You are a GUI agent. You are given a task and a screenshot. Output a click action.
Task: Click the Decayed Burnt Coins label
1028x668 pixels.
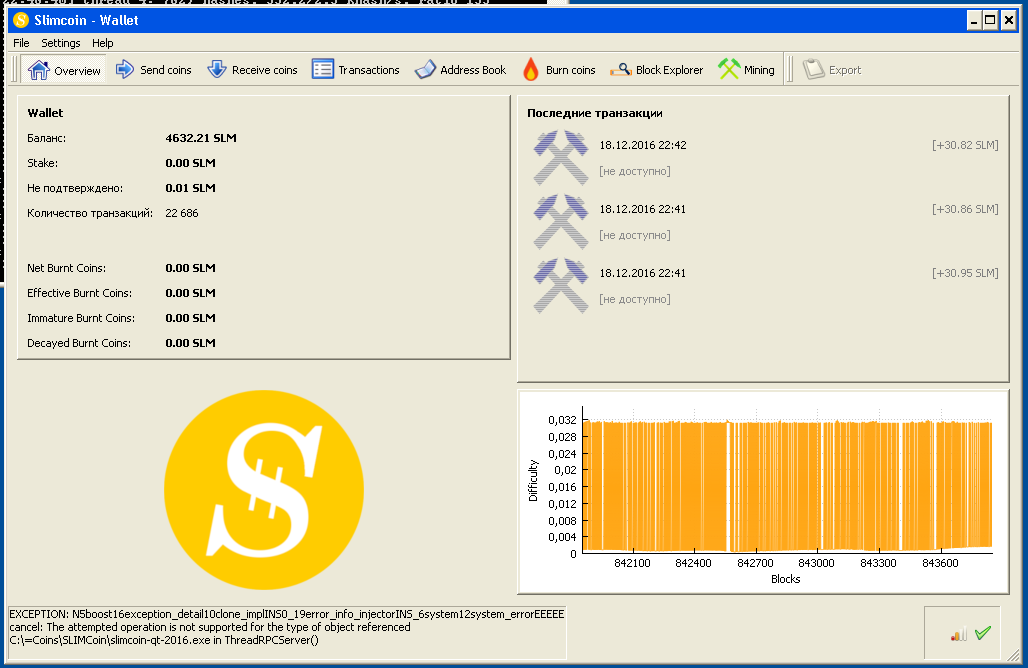pyautogui.click(x=79, y=343)
